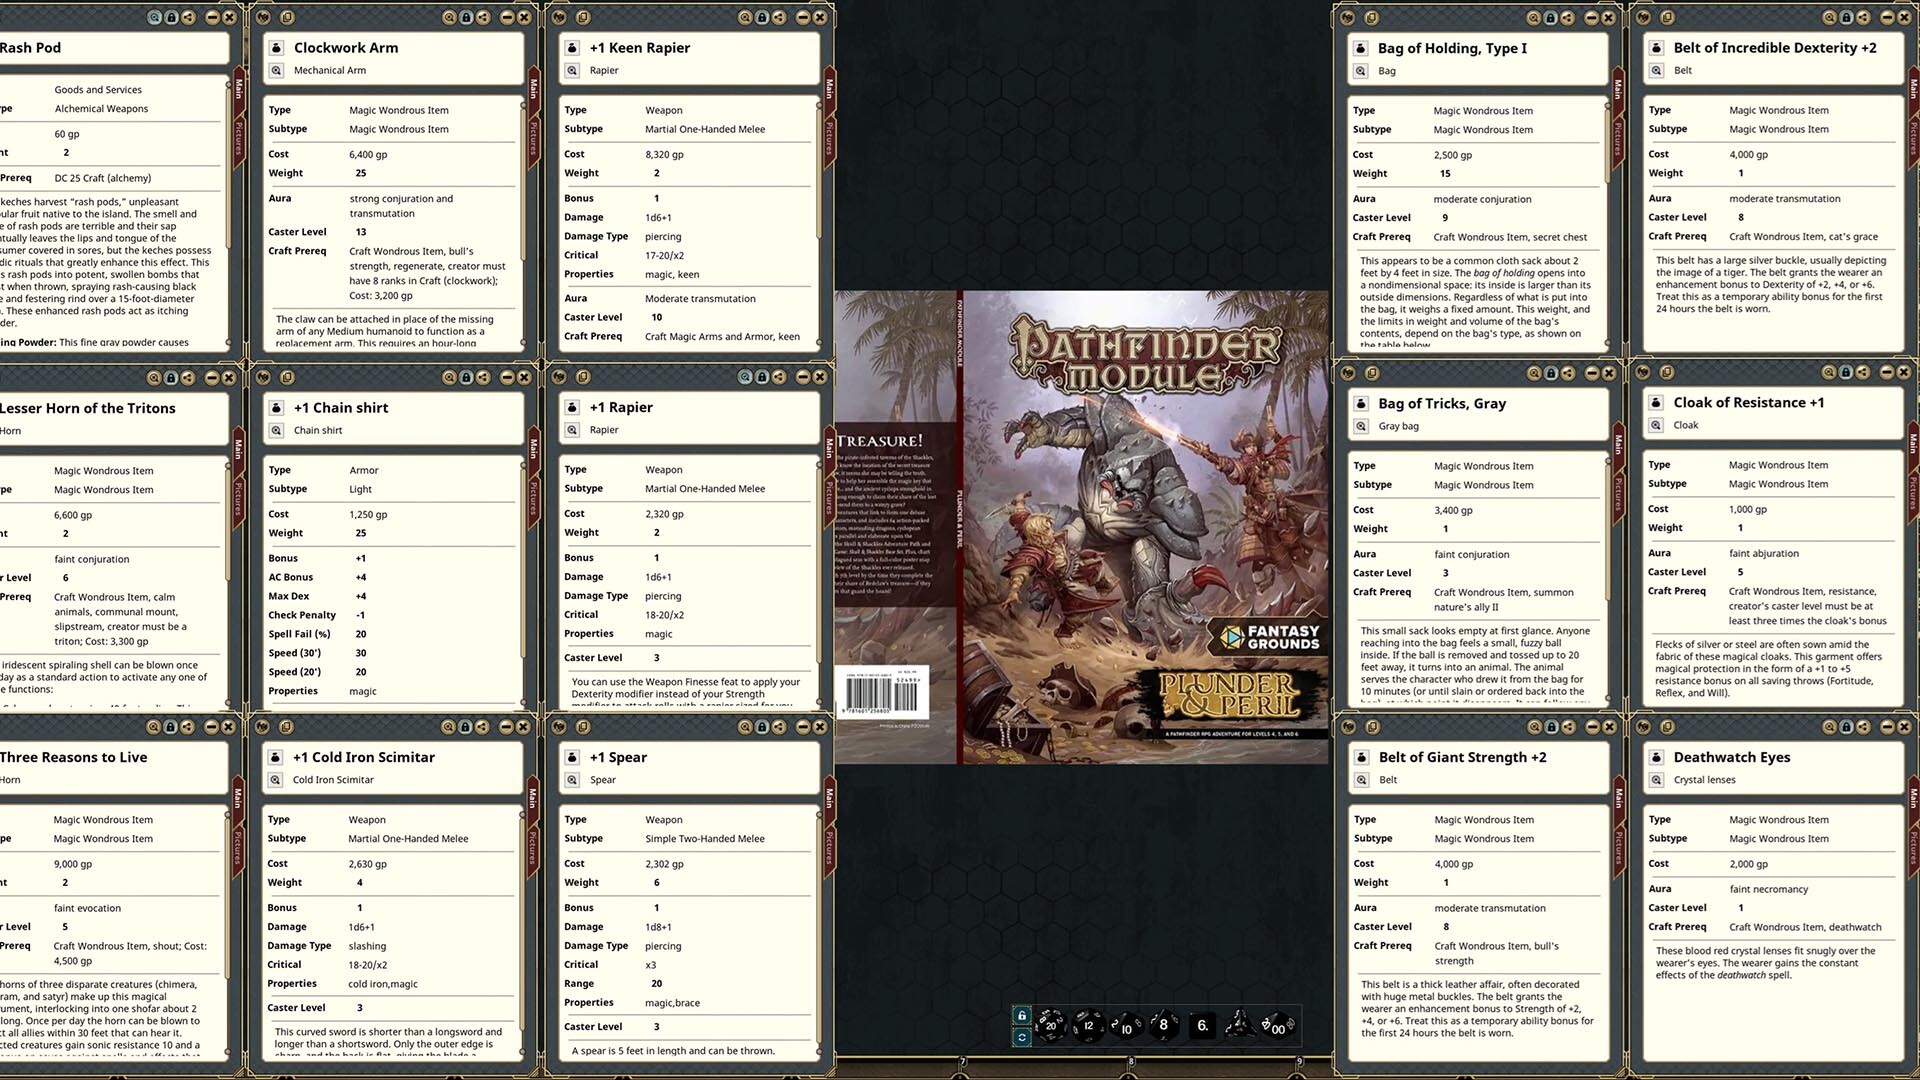The width and height of the screenshot is (1920, 1080).
Task: Share the Clockwork Arm item record
Action: [x=483, y=18]
